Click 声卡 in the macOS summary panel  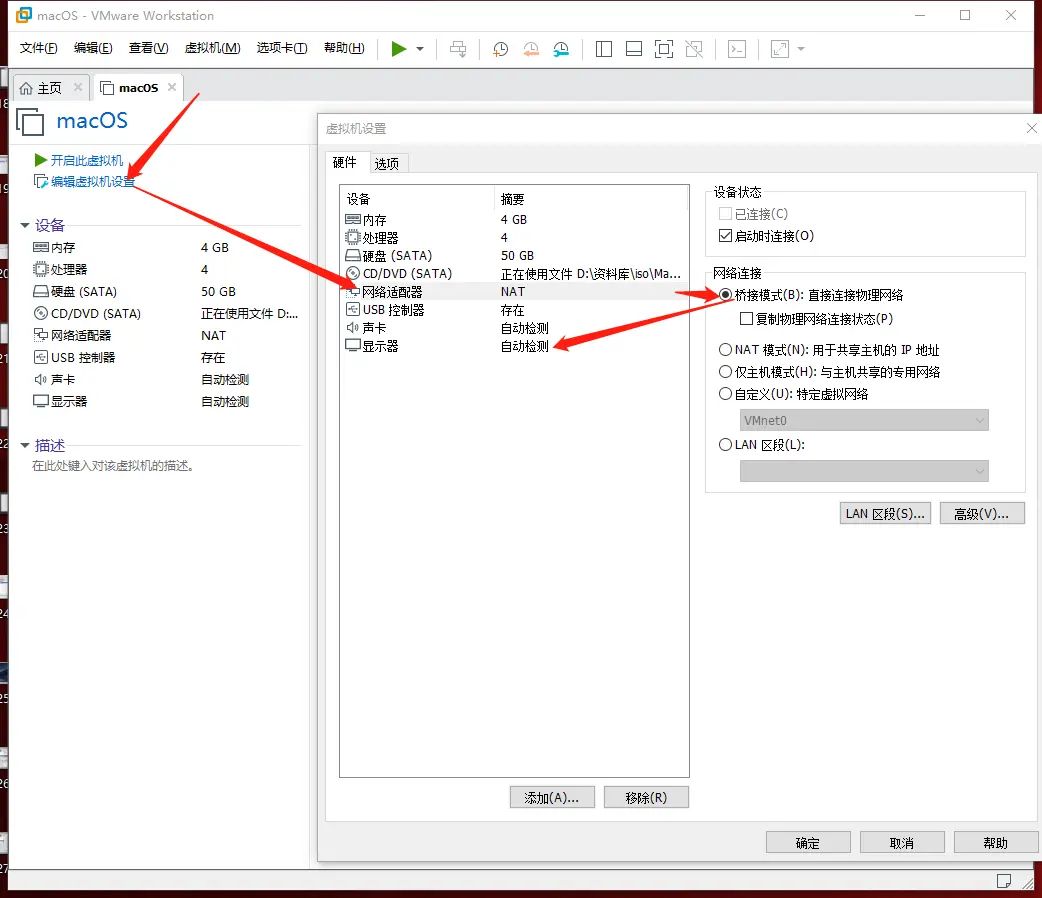(54, 379)
